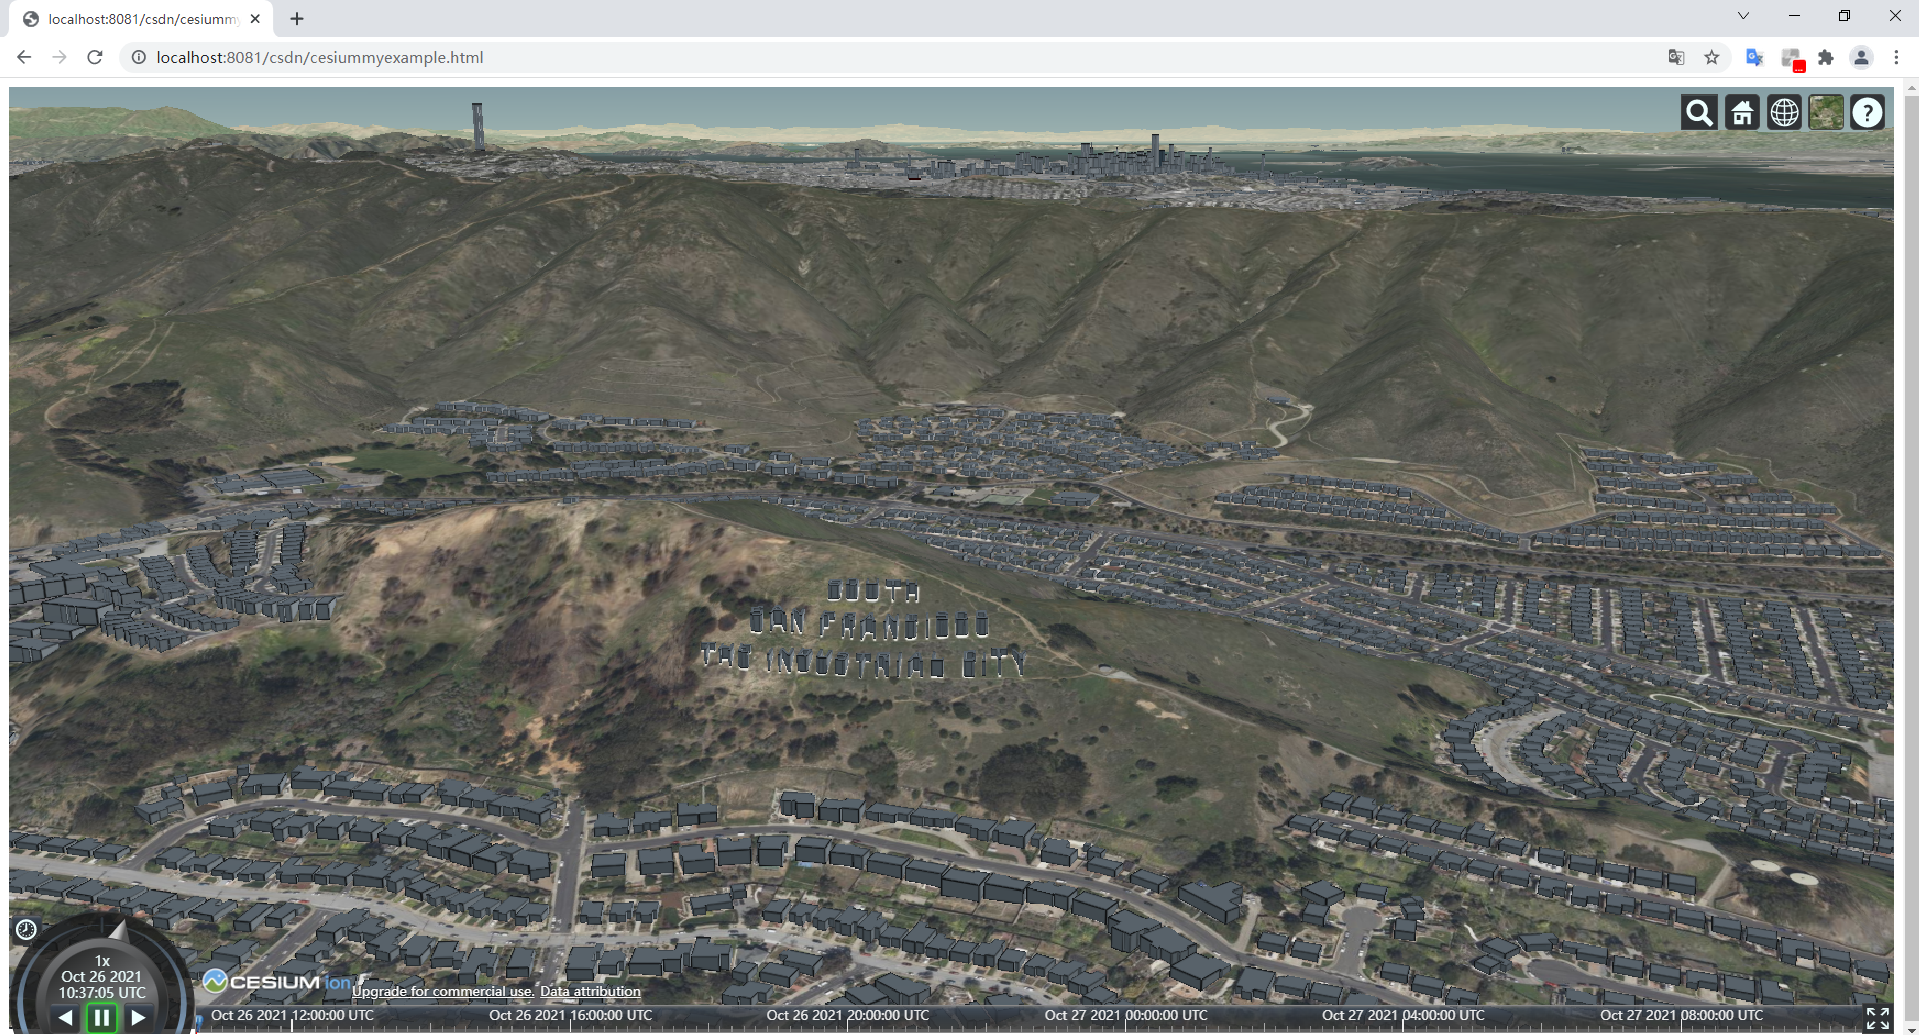1919x1035 pixels.
Task: Open Cesium navigation help button
Action: (x=1867, y=113)
